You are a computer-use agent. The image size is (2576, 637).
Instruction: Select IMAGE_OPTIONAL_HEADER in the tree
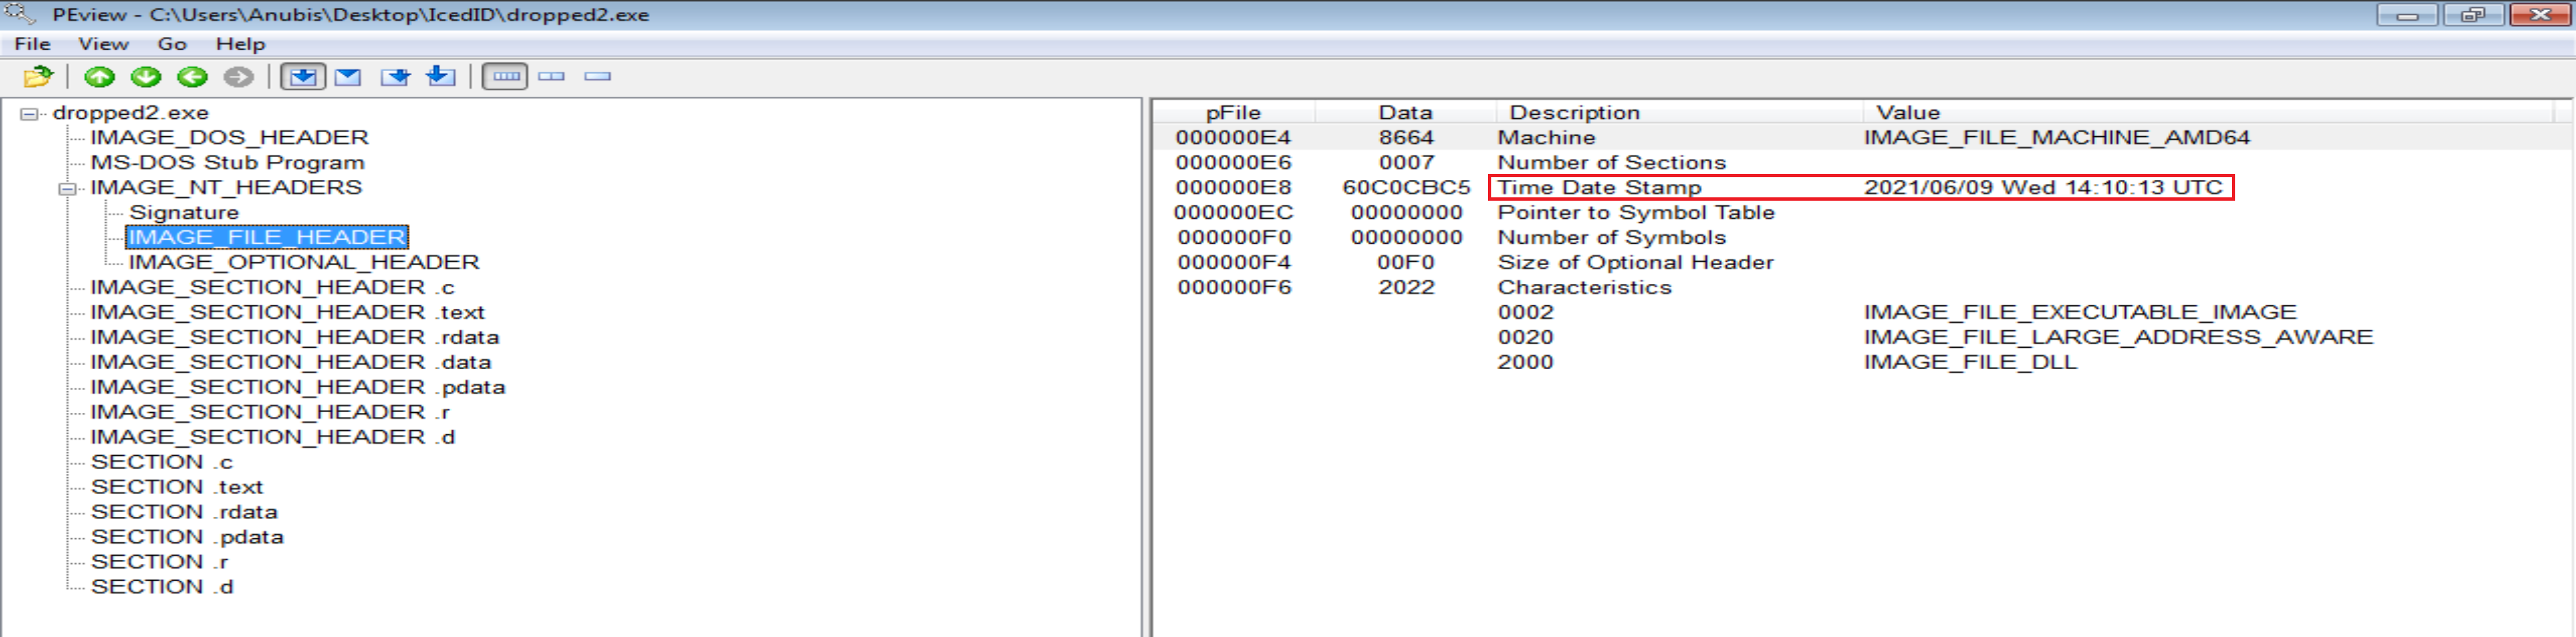(x=304, y=262)
